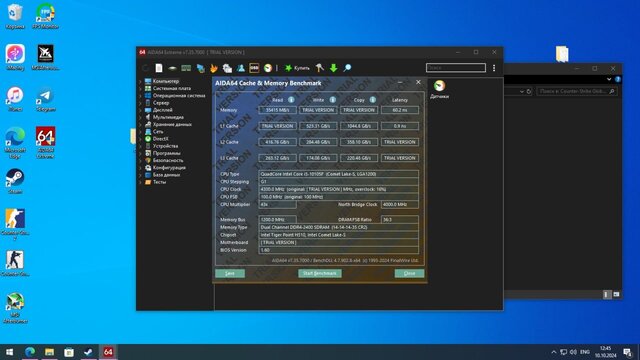Open the Датчики icon in right pane
Image resolution: width=640 pixels, height=360 pixels.
439,89
